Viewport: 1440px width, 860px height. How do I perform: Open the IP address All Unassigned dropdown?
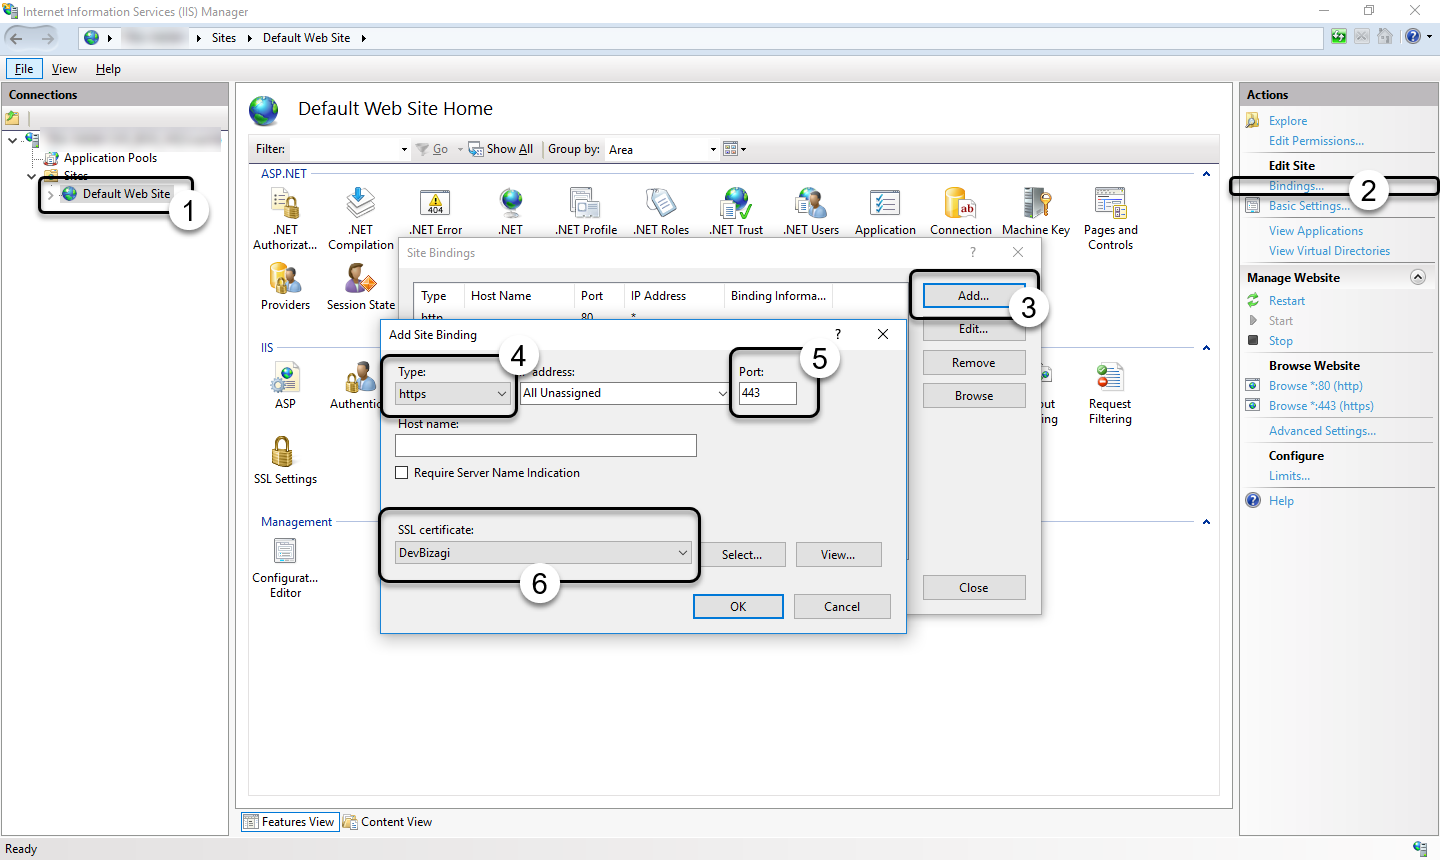point(625,393)
